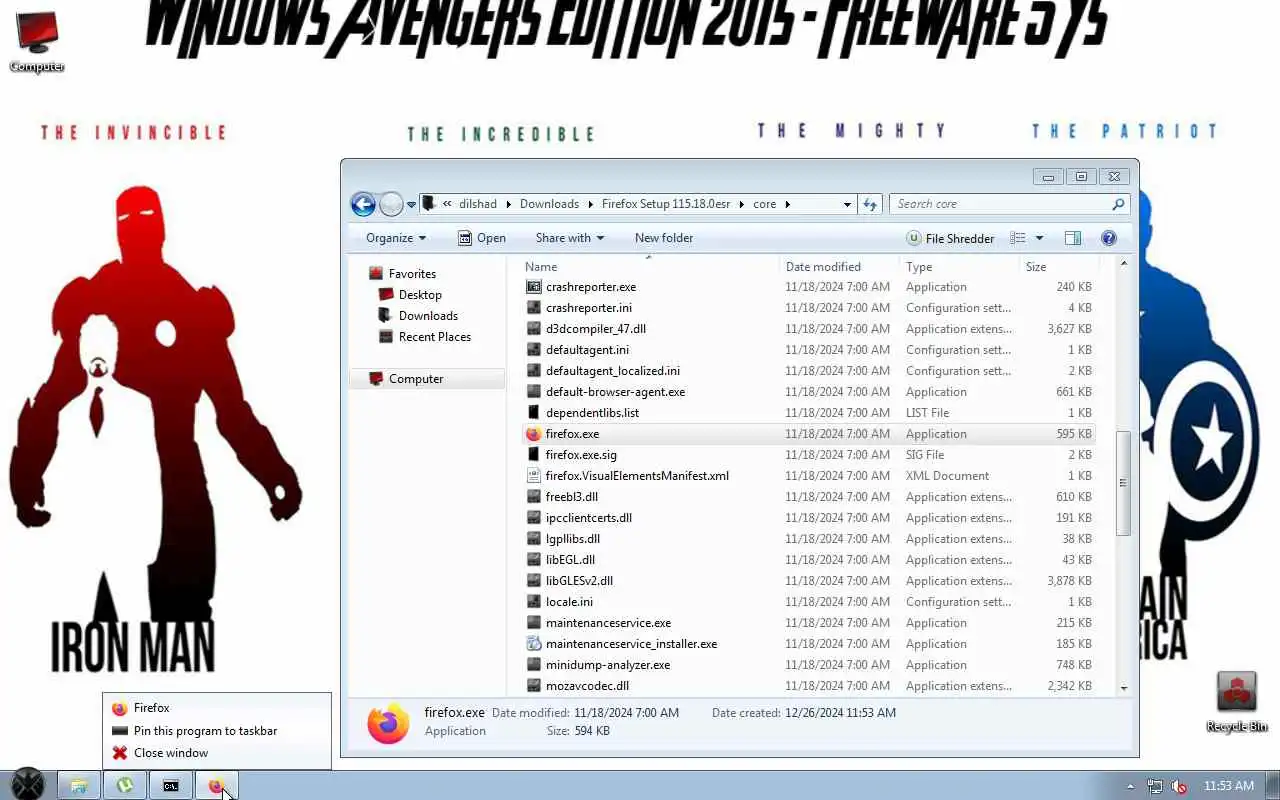Screen dimensions: 1280x800
Task: Click the maintenanceservice.exe file icon
Action: tap(533, 623)
